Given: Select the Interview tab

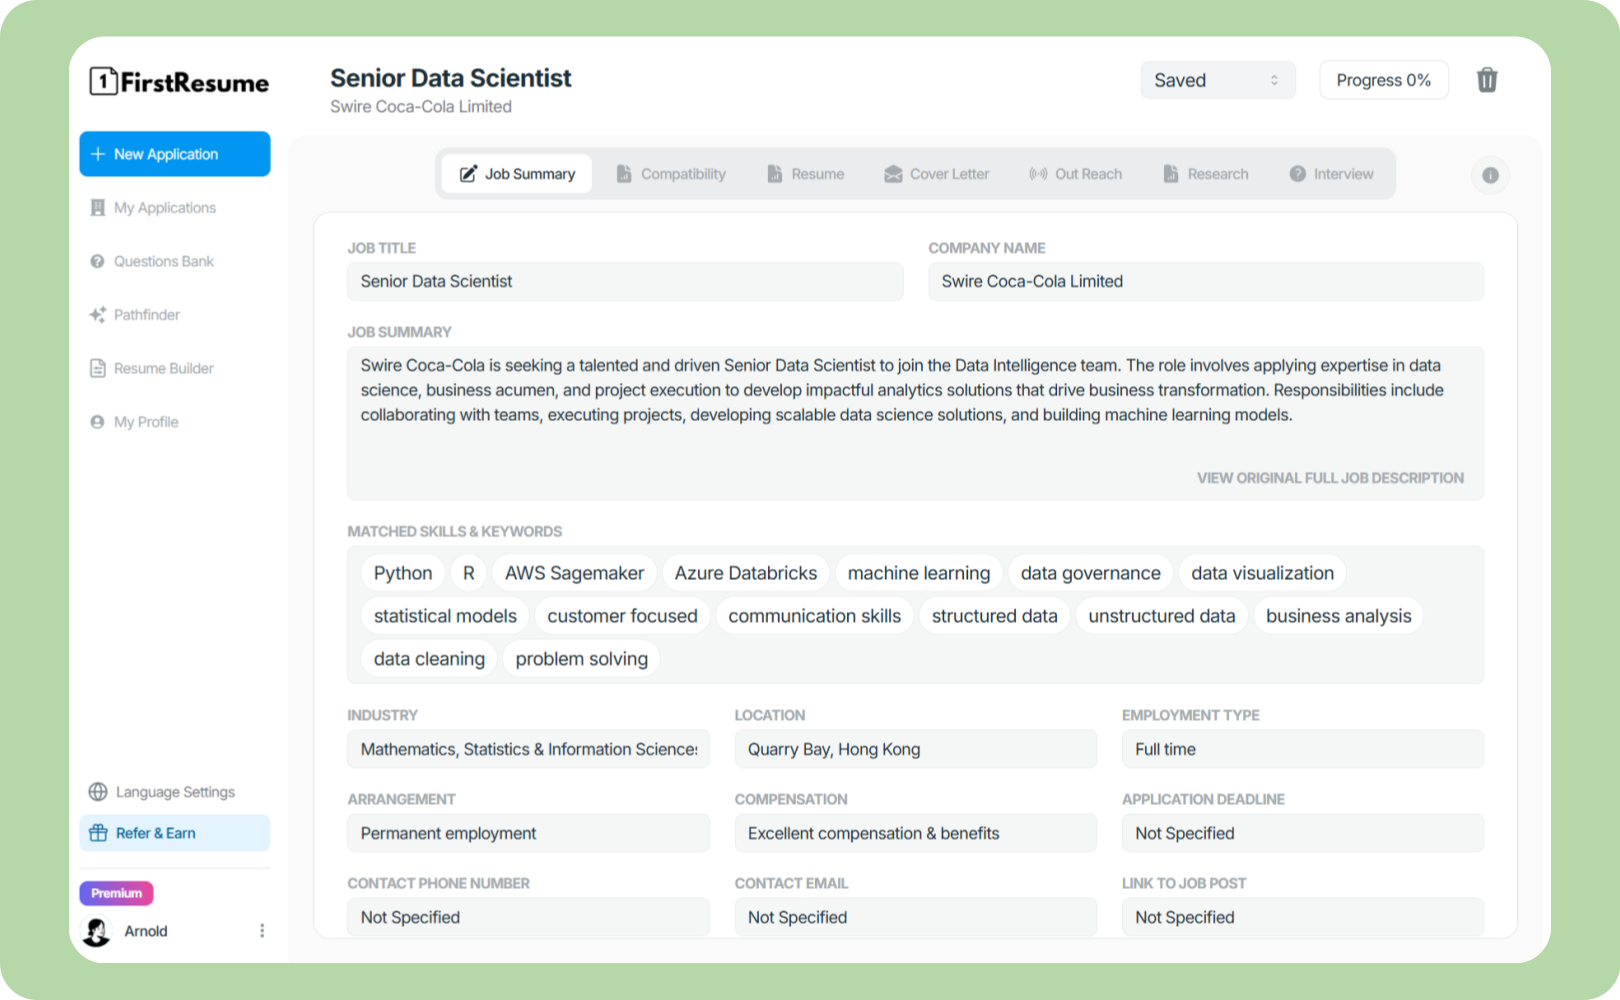Looking at the screenshot, I should click(x=1332, y=174).
